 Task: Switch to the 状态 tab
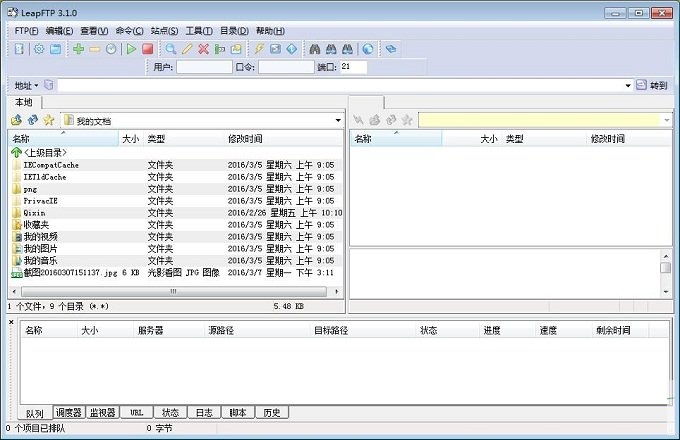click(170, 412)
